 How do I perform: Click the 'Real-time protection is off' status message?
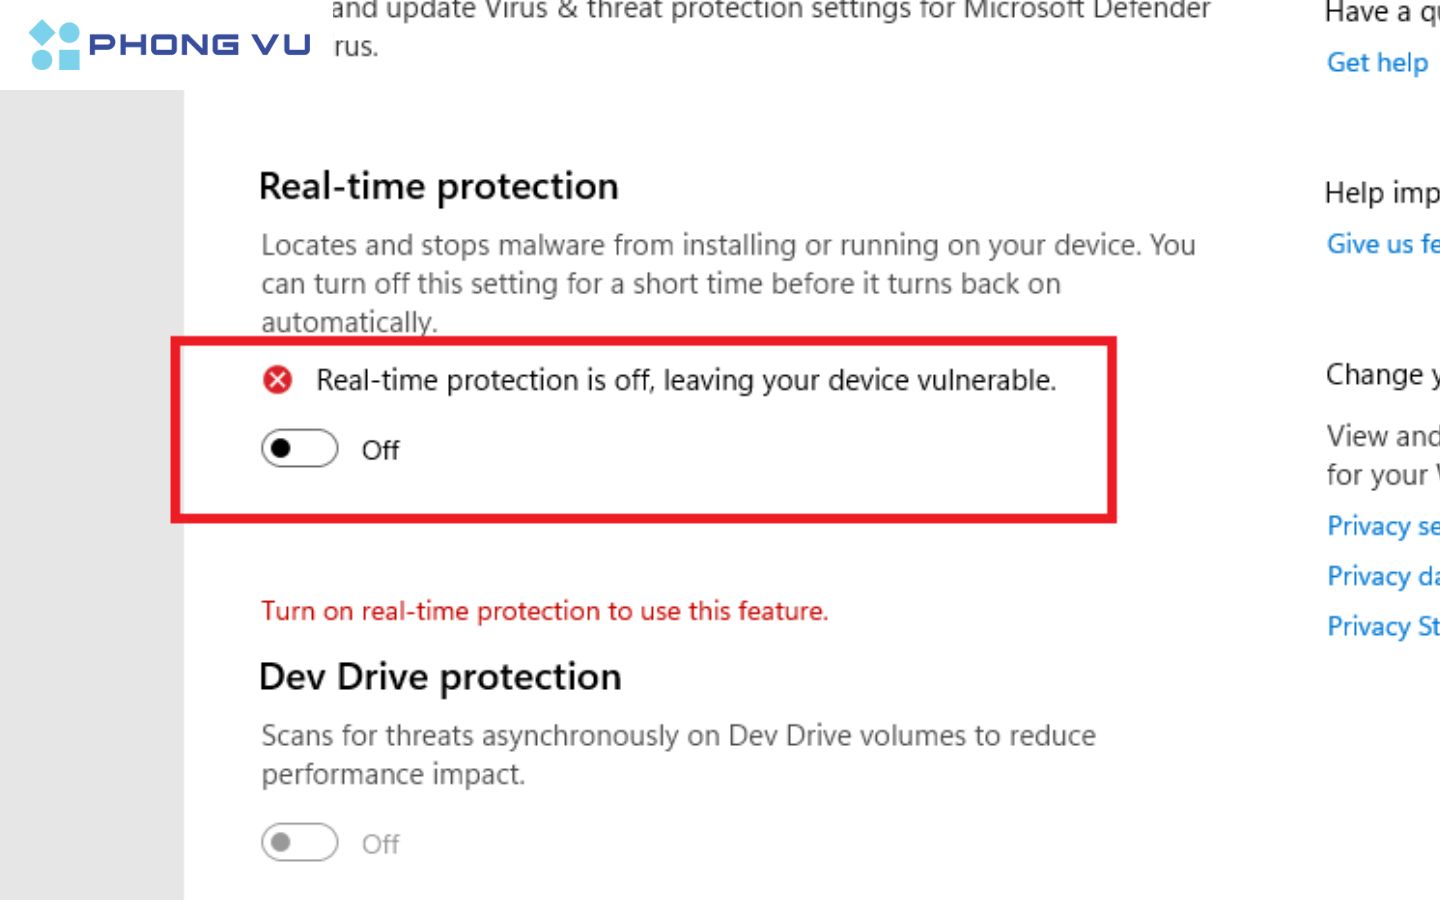coord(686,380)
